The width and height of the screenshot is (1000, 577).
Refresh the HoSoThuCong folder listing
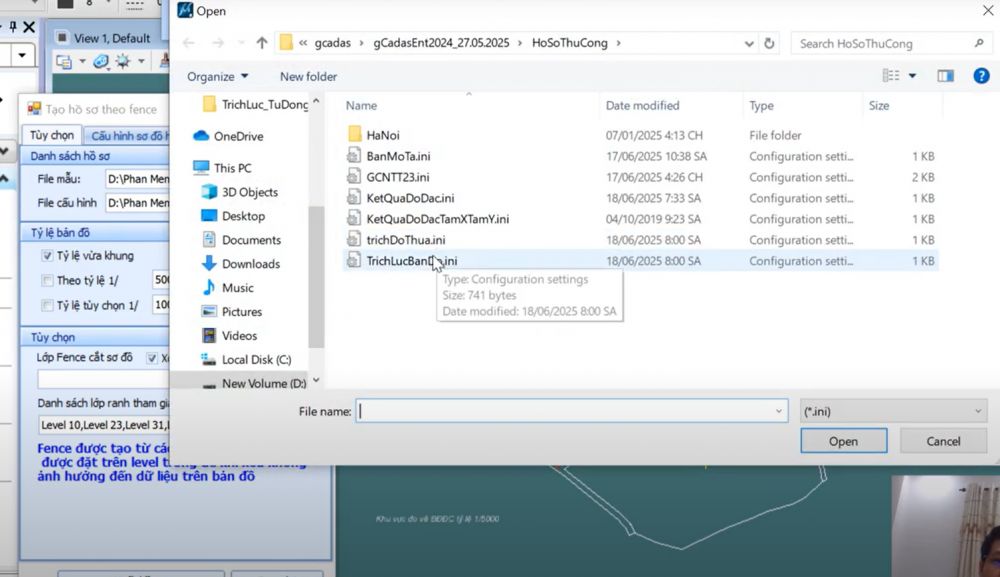769,43
